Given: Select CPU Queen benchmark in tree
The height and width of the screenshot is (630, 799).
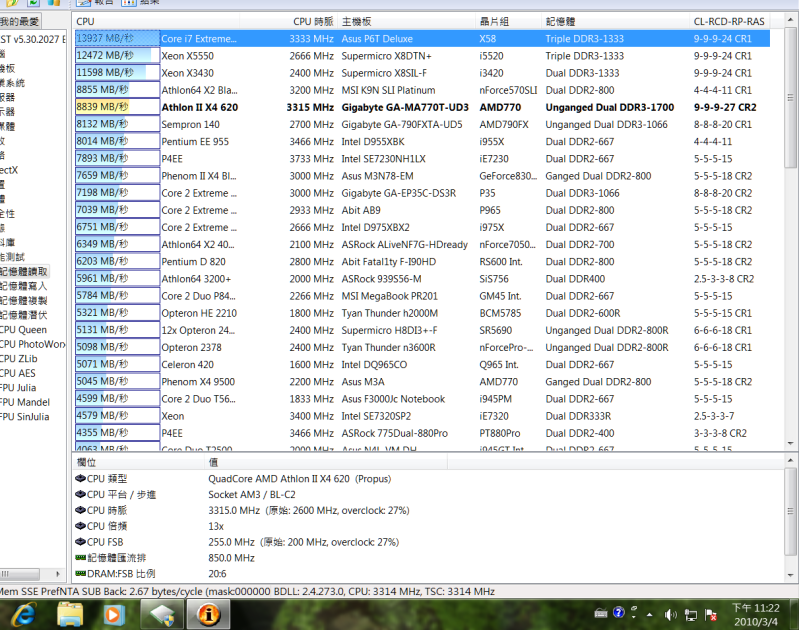Looking at the screenshot, I should click(24, 329).
